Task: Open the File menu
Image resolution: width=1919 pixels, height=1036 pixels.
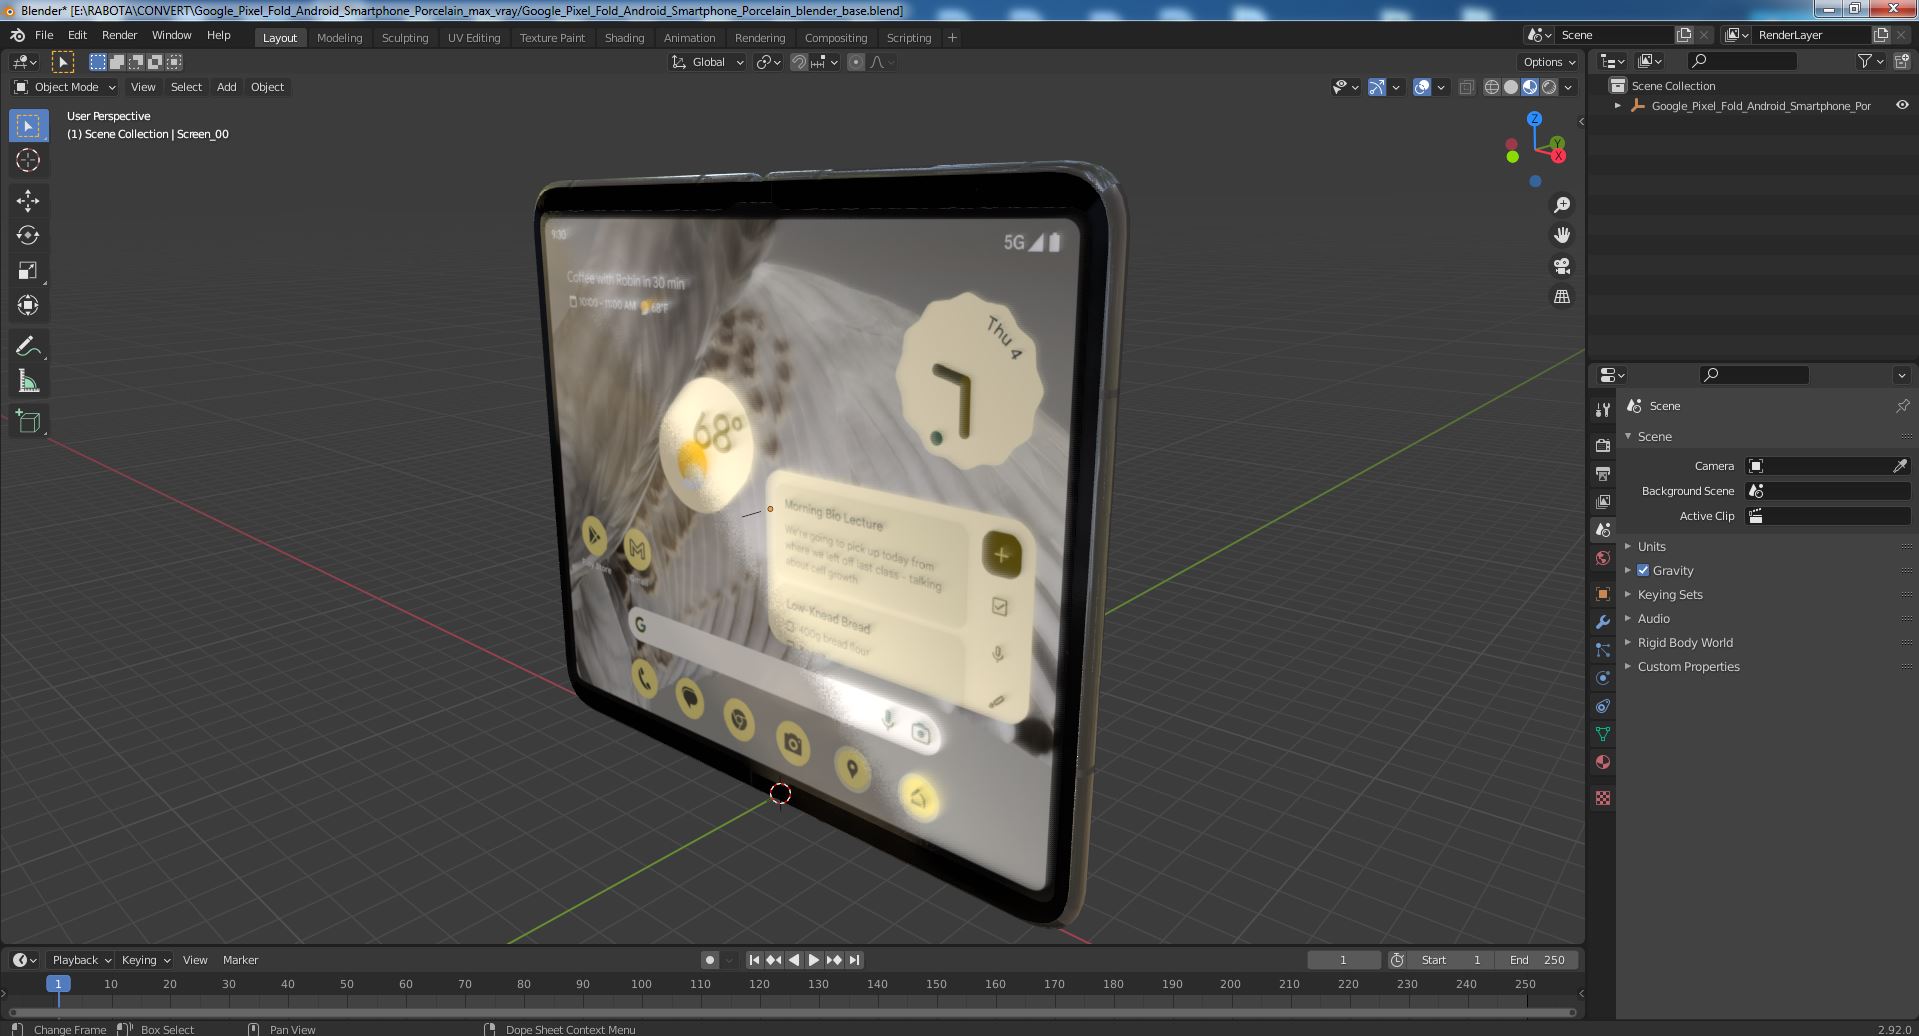Action: click(x=44, y=35)
